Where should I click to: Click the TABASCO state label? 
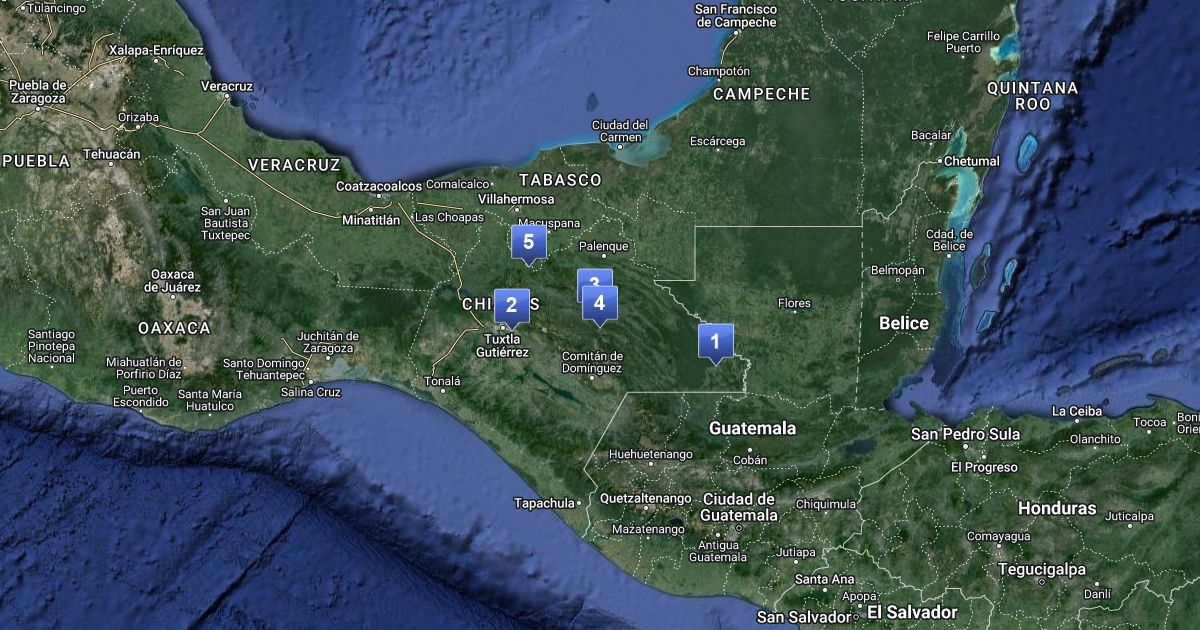tap(560, 180)
